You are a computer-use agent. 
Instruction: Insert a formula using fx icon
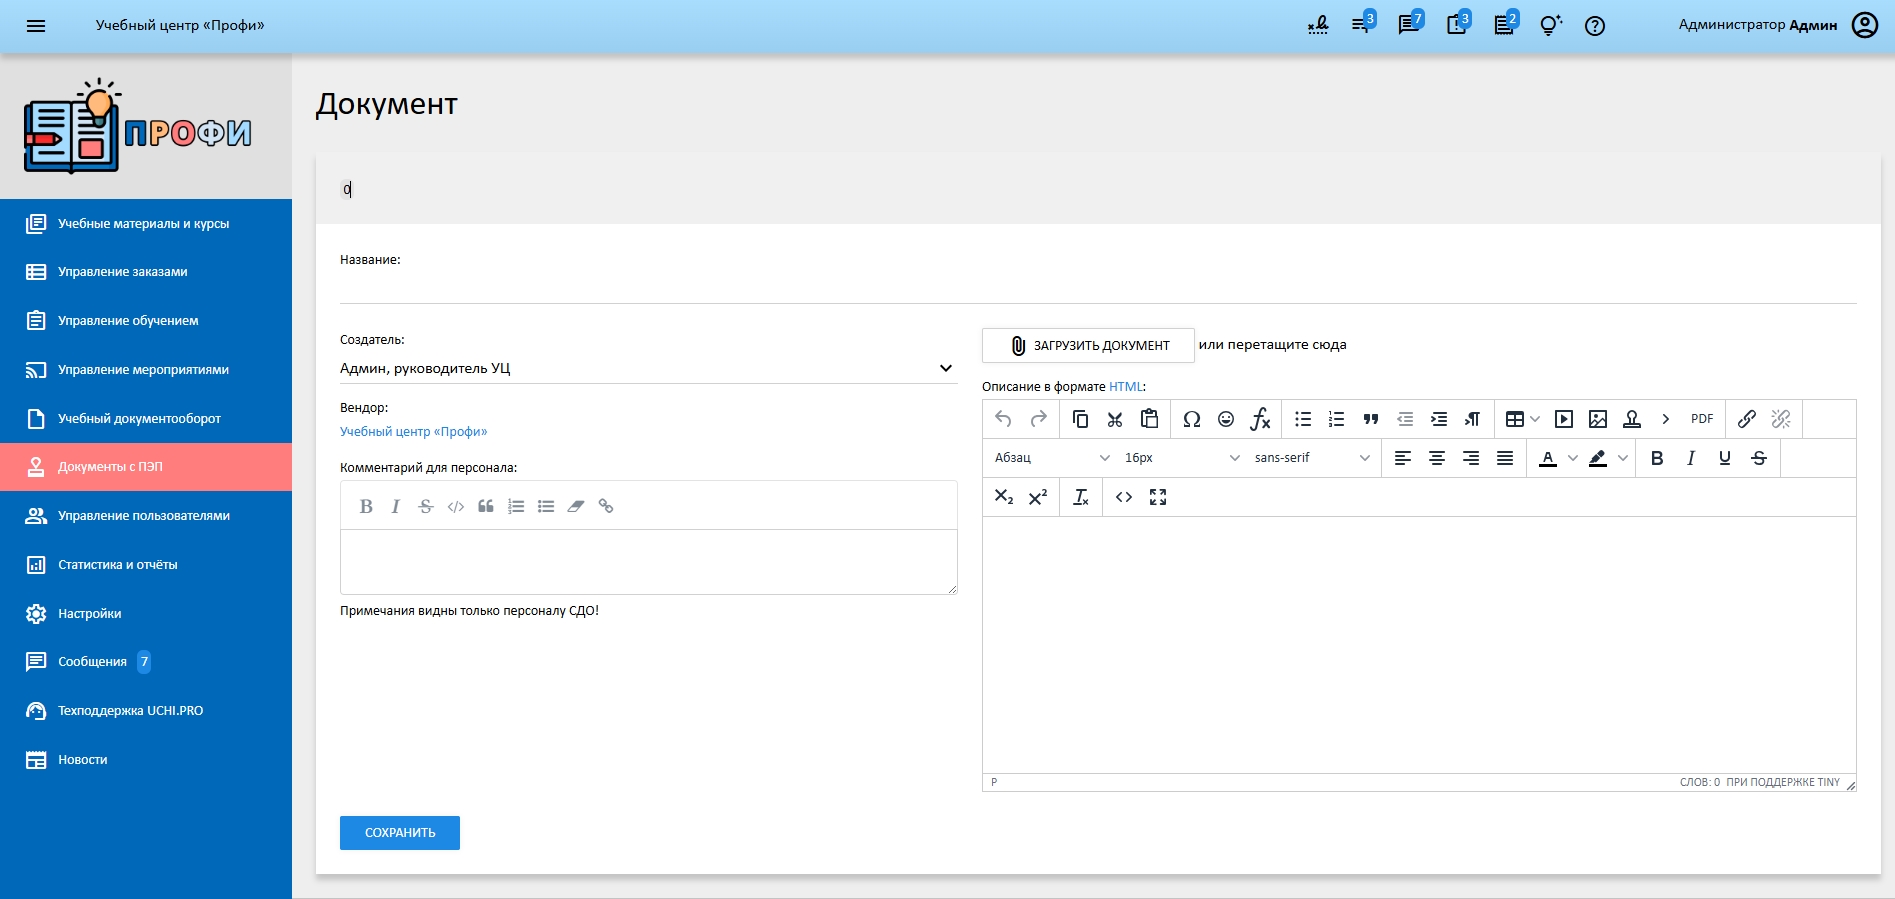1260,419
